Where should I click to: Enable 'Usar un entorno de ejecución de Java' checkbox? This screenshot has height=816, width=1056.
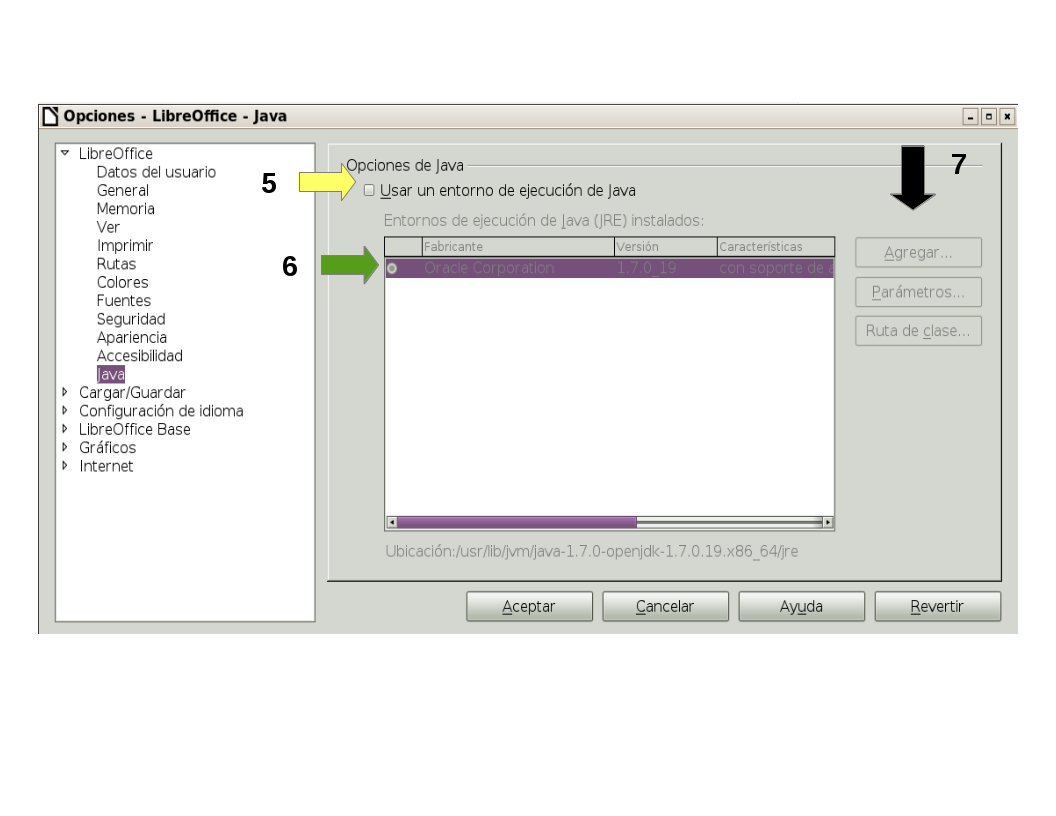click(369, 191)
